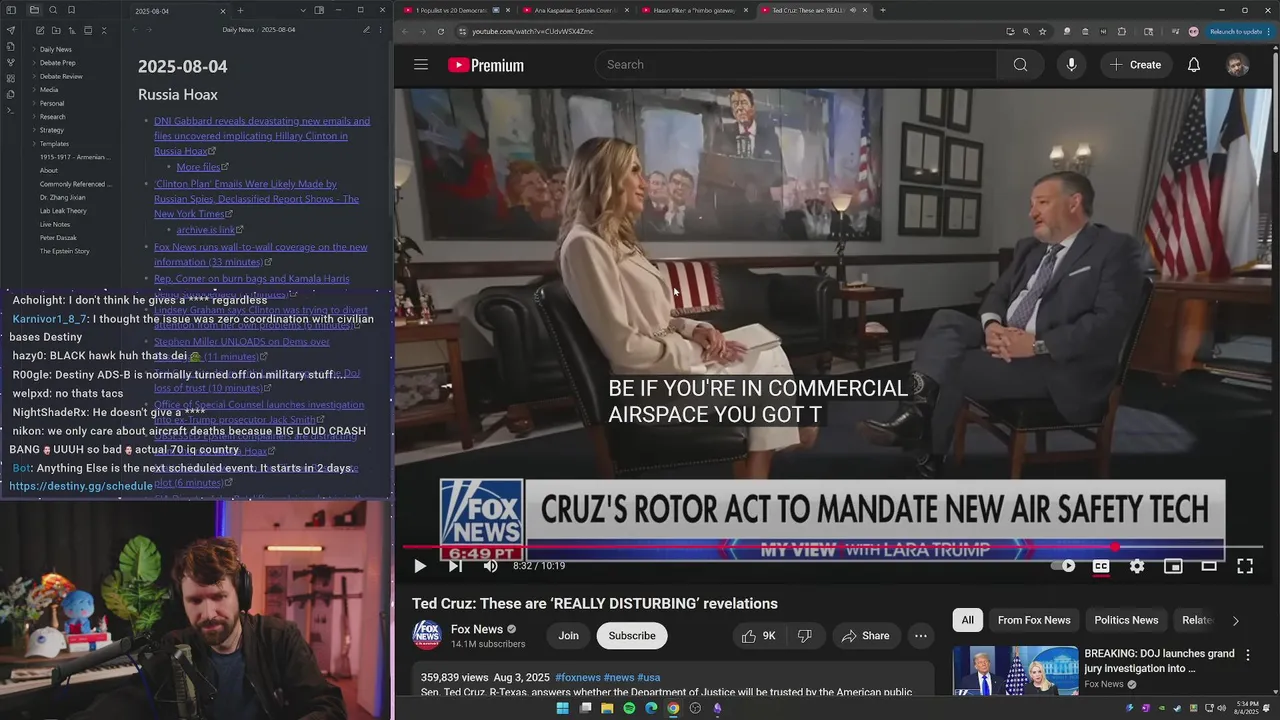Open Obsidian tab list dropdown chevron
This screenshot has width=1280, height=720.
303,10
